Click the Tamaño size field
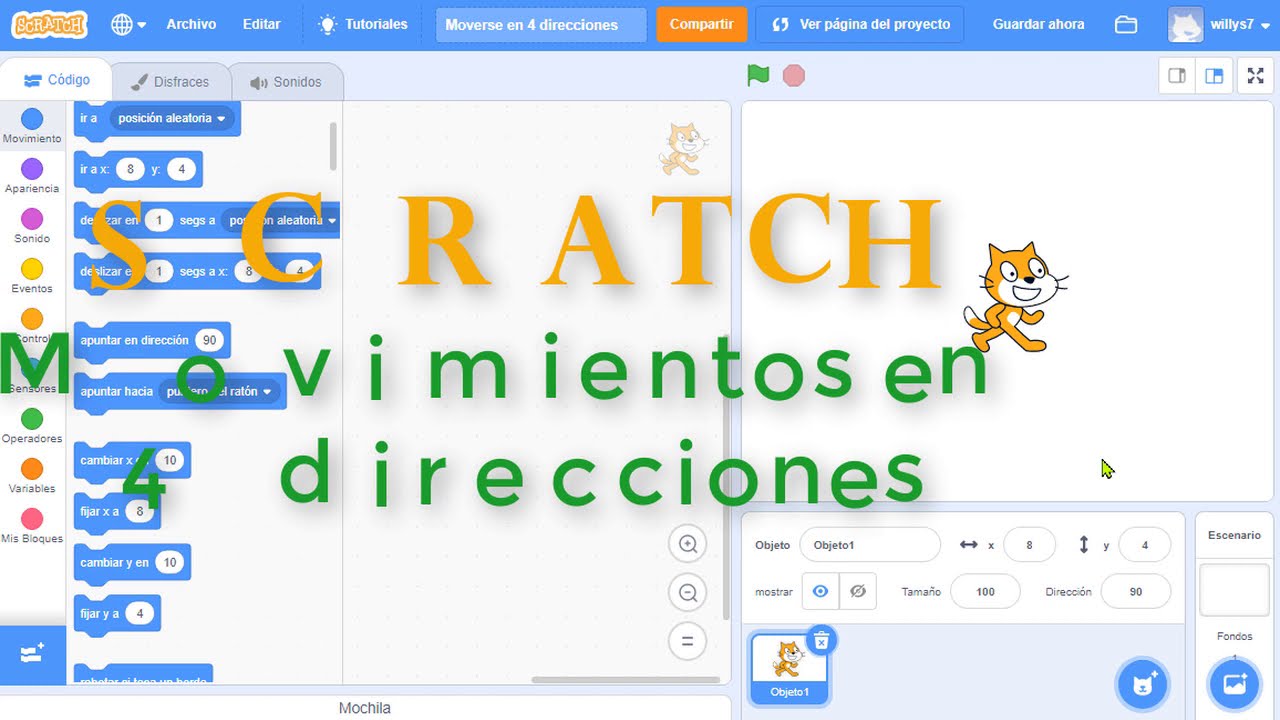This screenshot has width=1280, height=720. (985, 591)
